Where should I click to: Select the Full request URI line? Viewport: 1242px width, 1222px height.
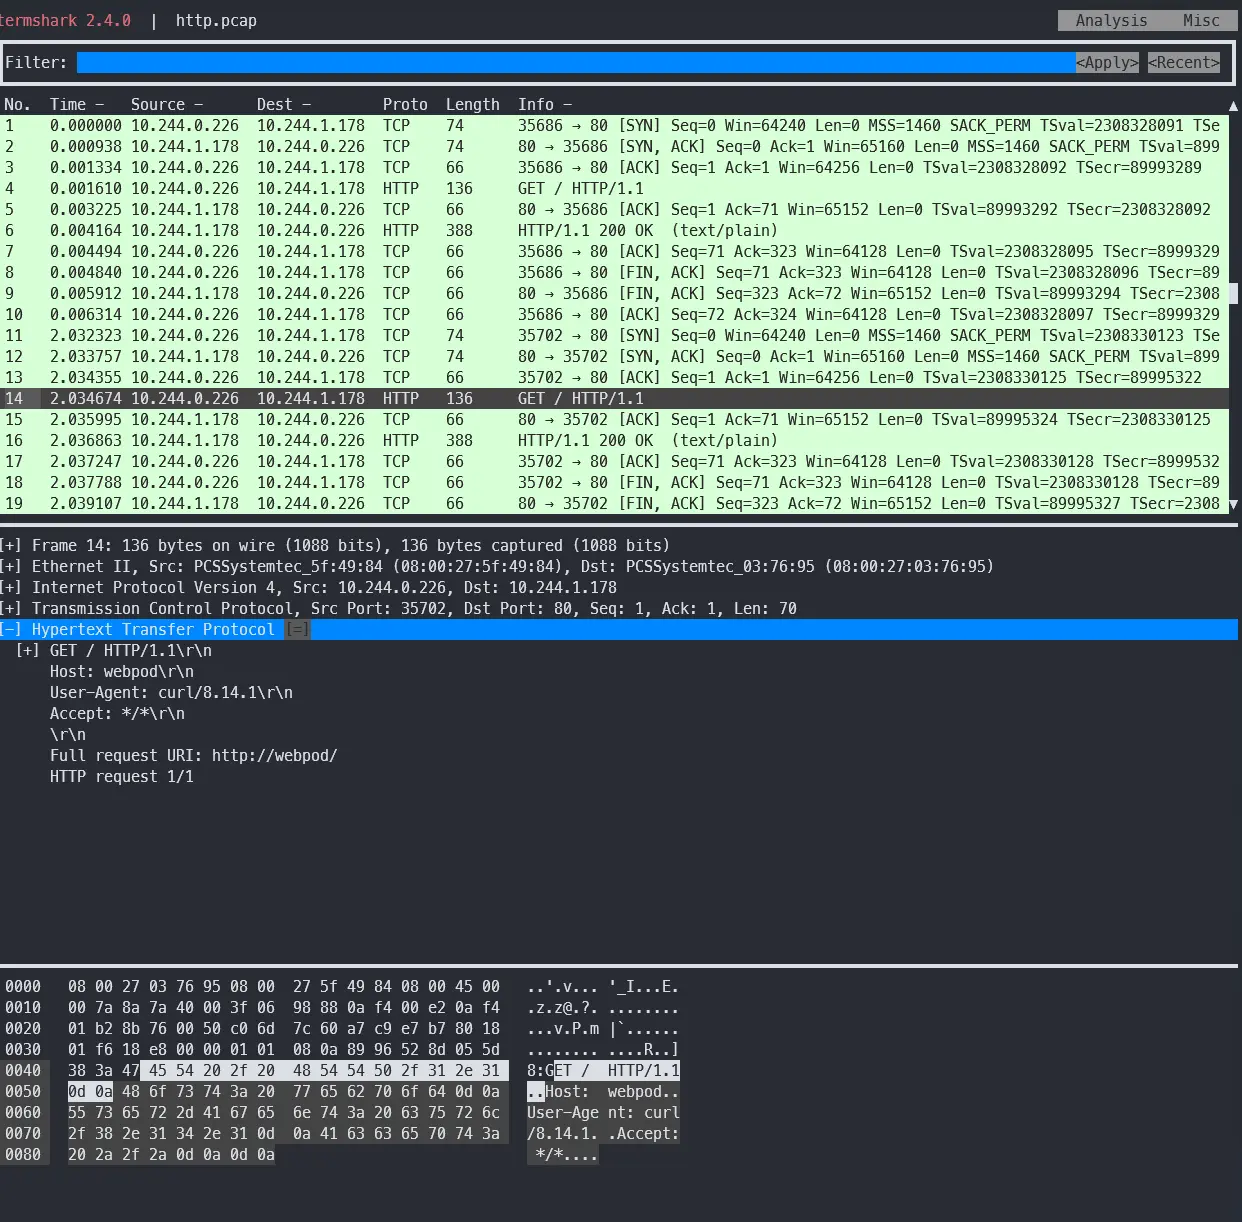point(194,755)
